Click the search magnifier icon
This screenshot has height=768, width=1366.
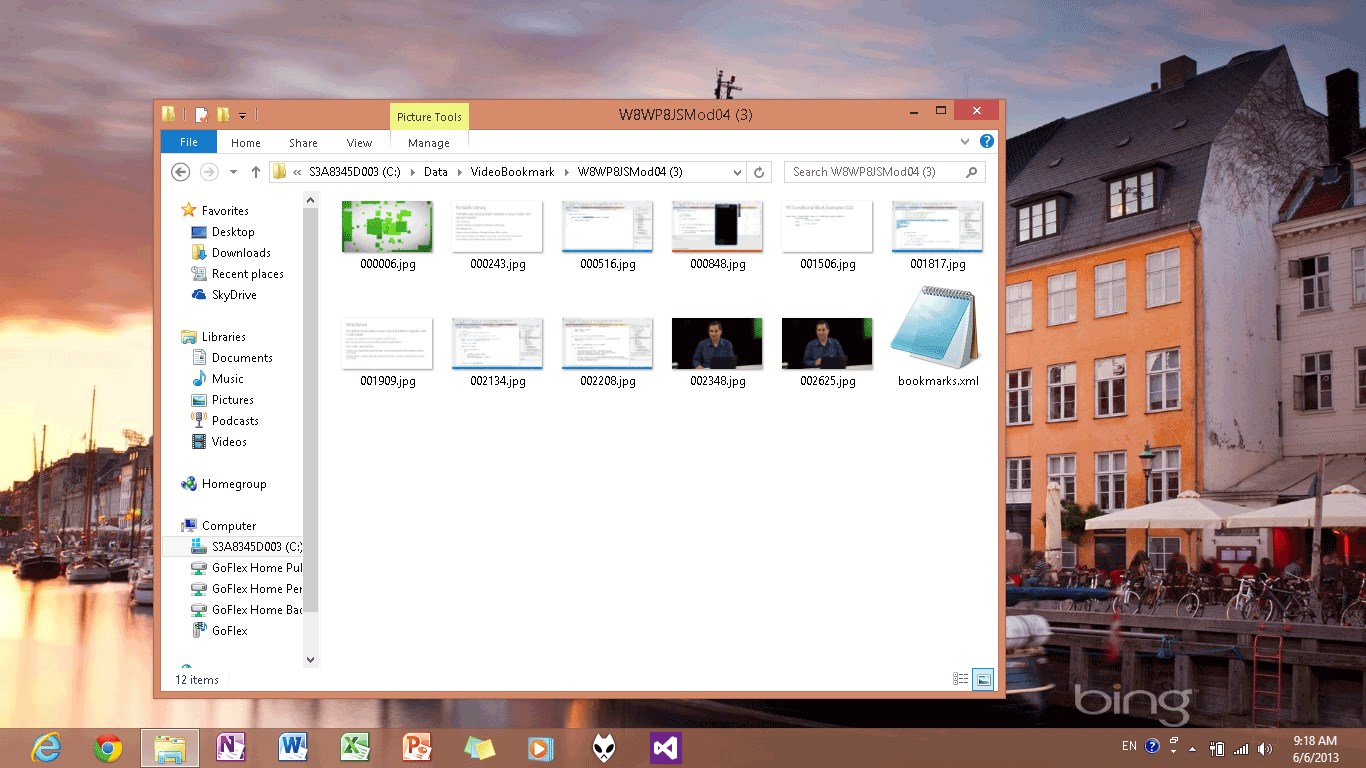point(971,172)
